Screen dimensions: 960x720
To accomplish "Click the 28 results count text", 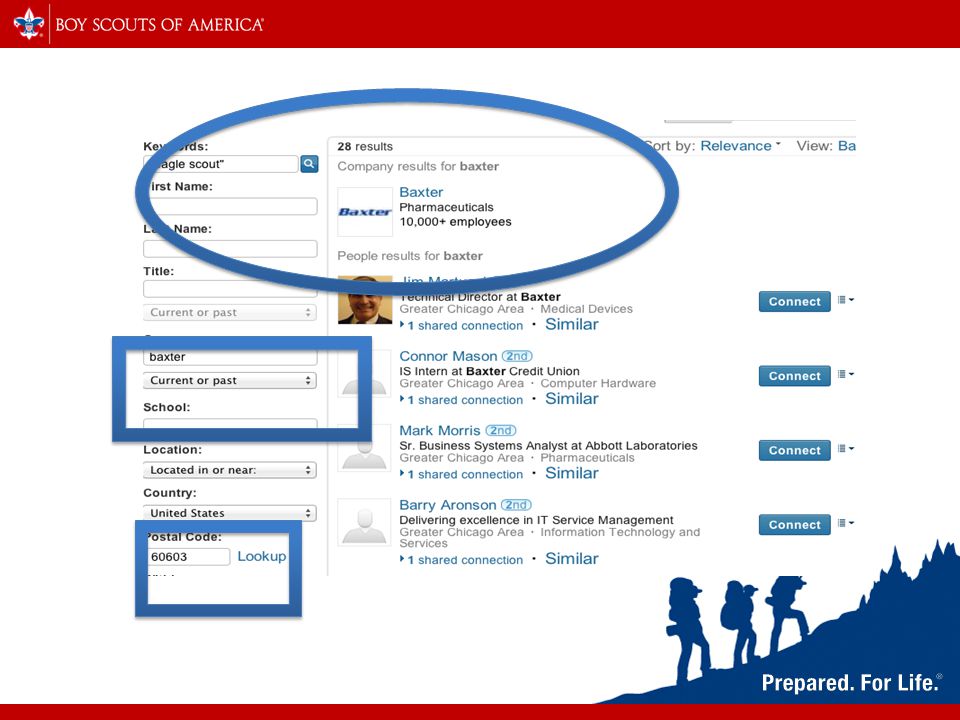I will (x=365, y=146).
